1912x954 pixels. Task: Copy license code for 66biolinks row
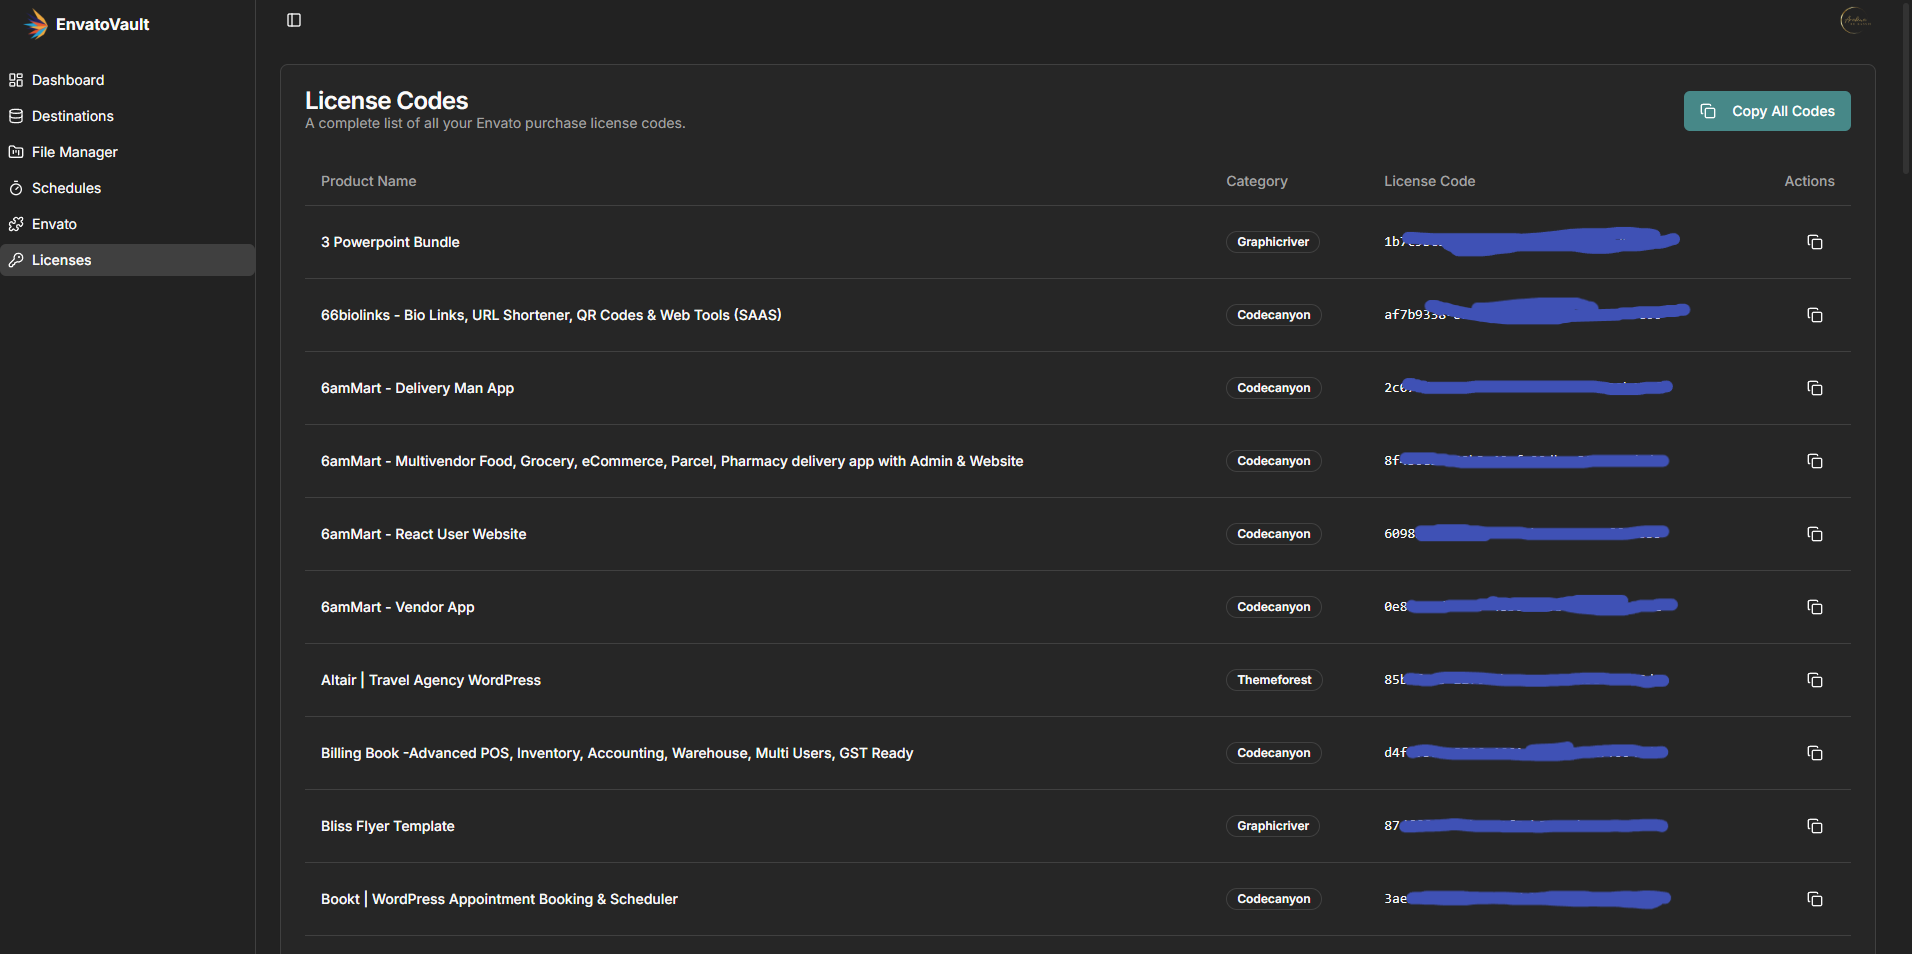click(x=1815, y=315)
